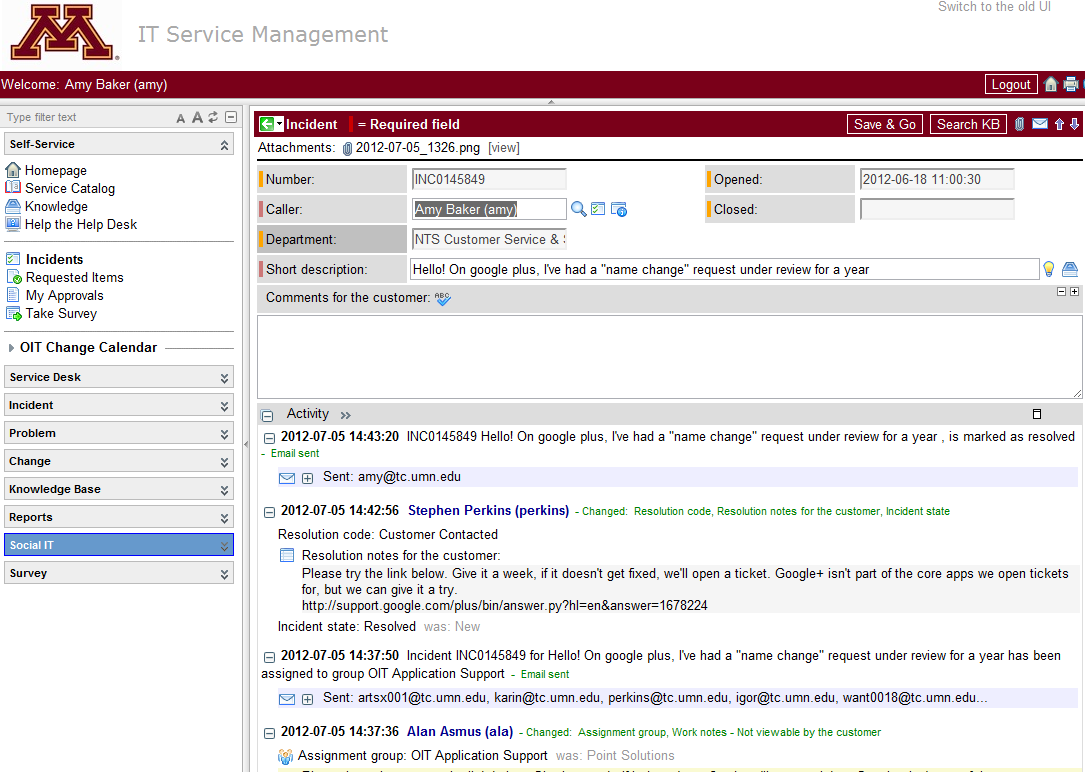The height and width of the screenshot is (772, 1085).
Task: Click the customer comments text area
Action: pyautogui.click(x=670, y=357)
